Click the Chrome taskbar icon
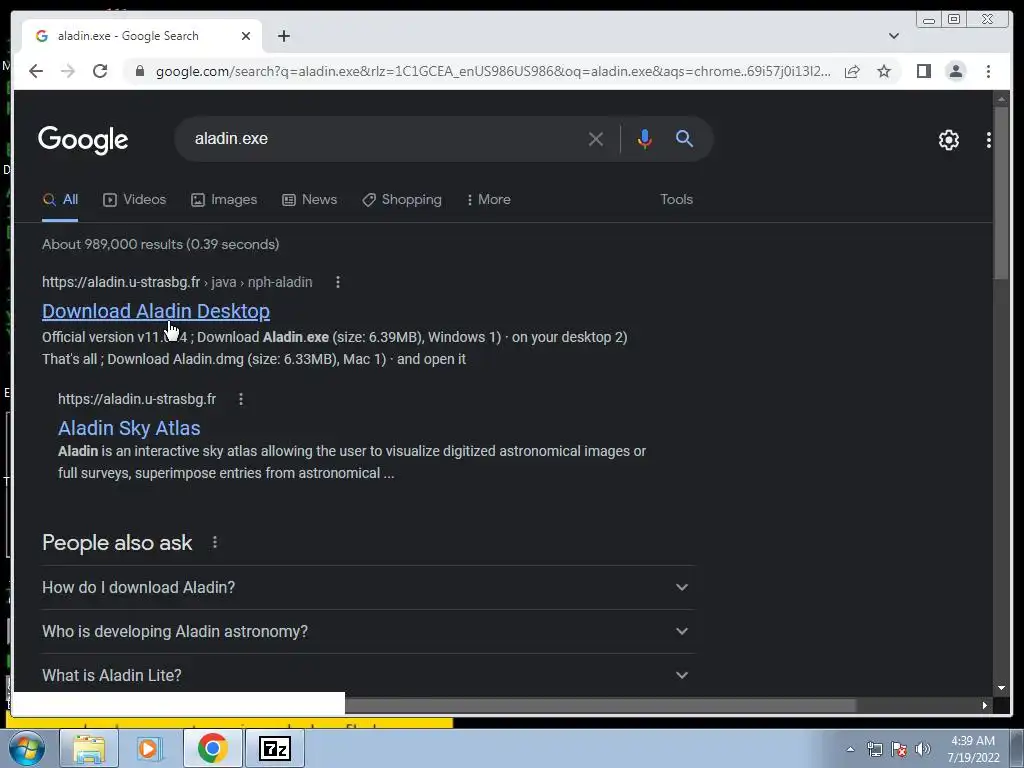The height and width of the screenshot is (768, 1024). [212, 748]
